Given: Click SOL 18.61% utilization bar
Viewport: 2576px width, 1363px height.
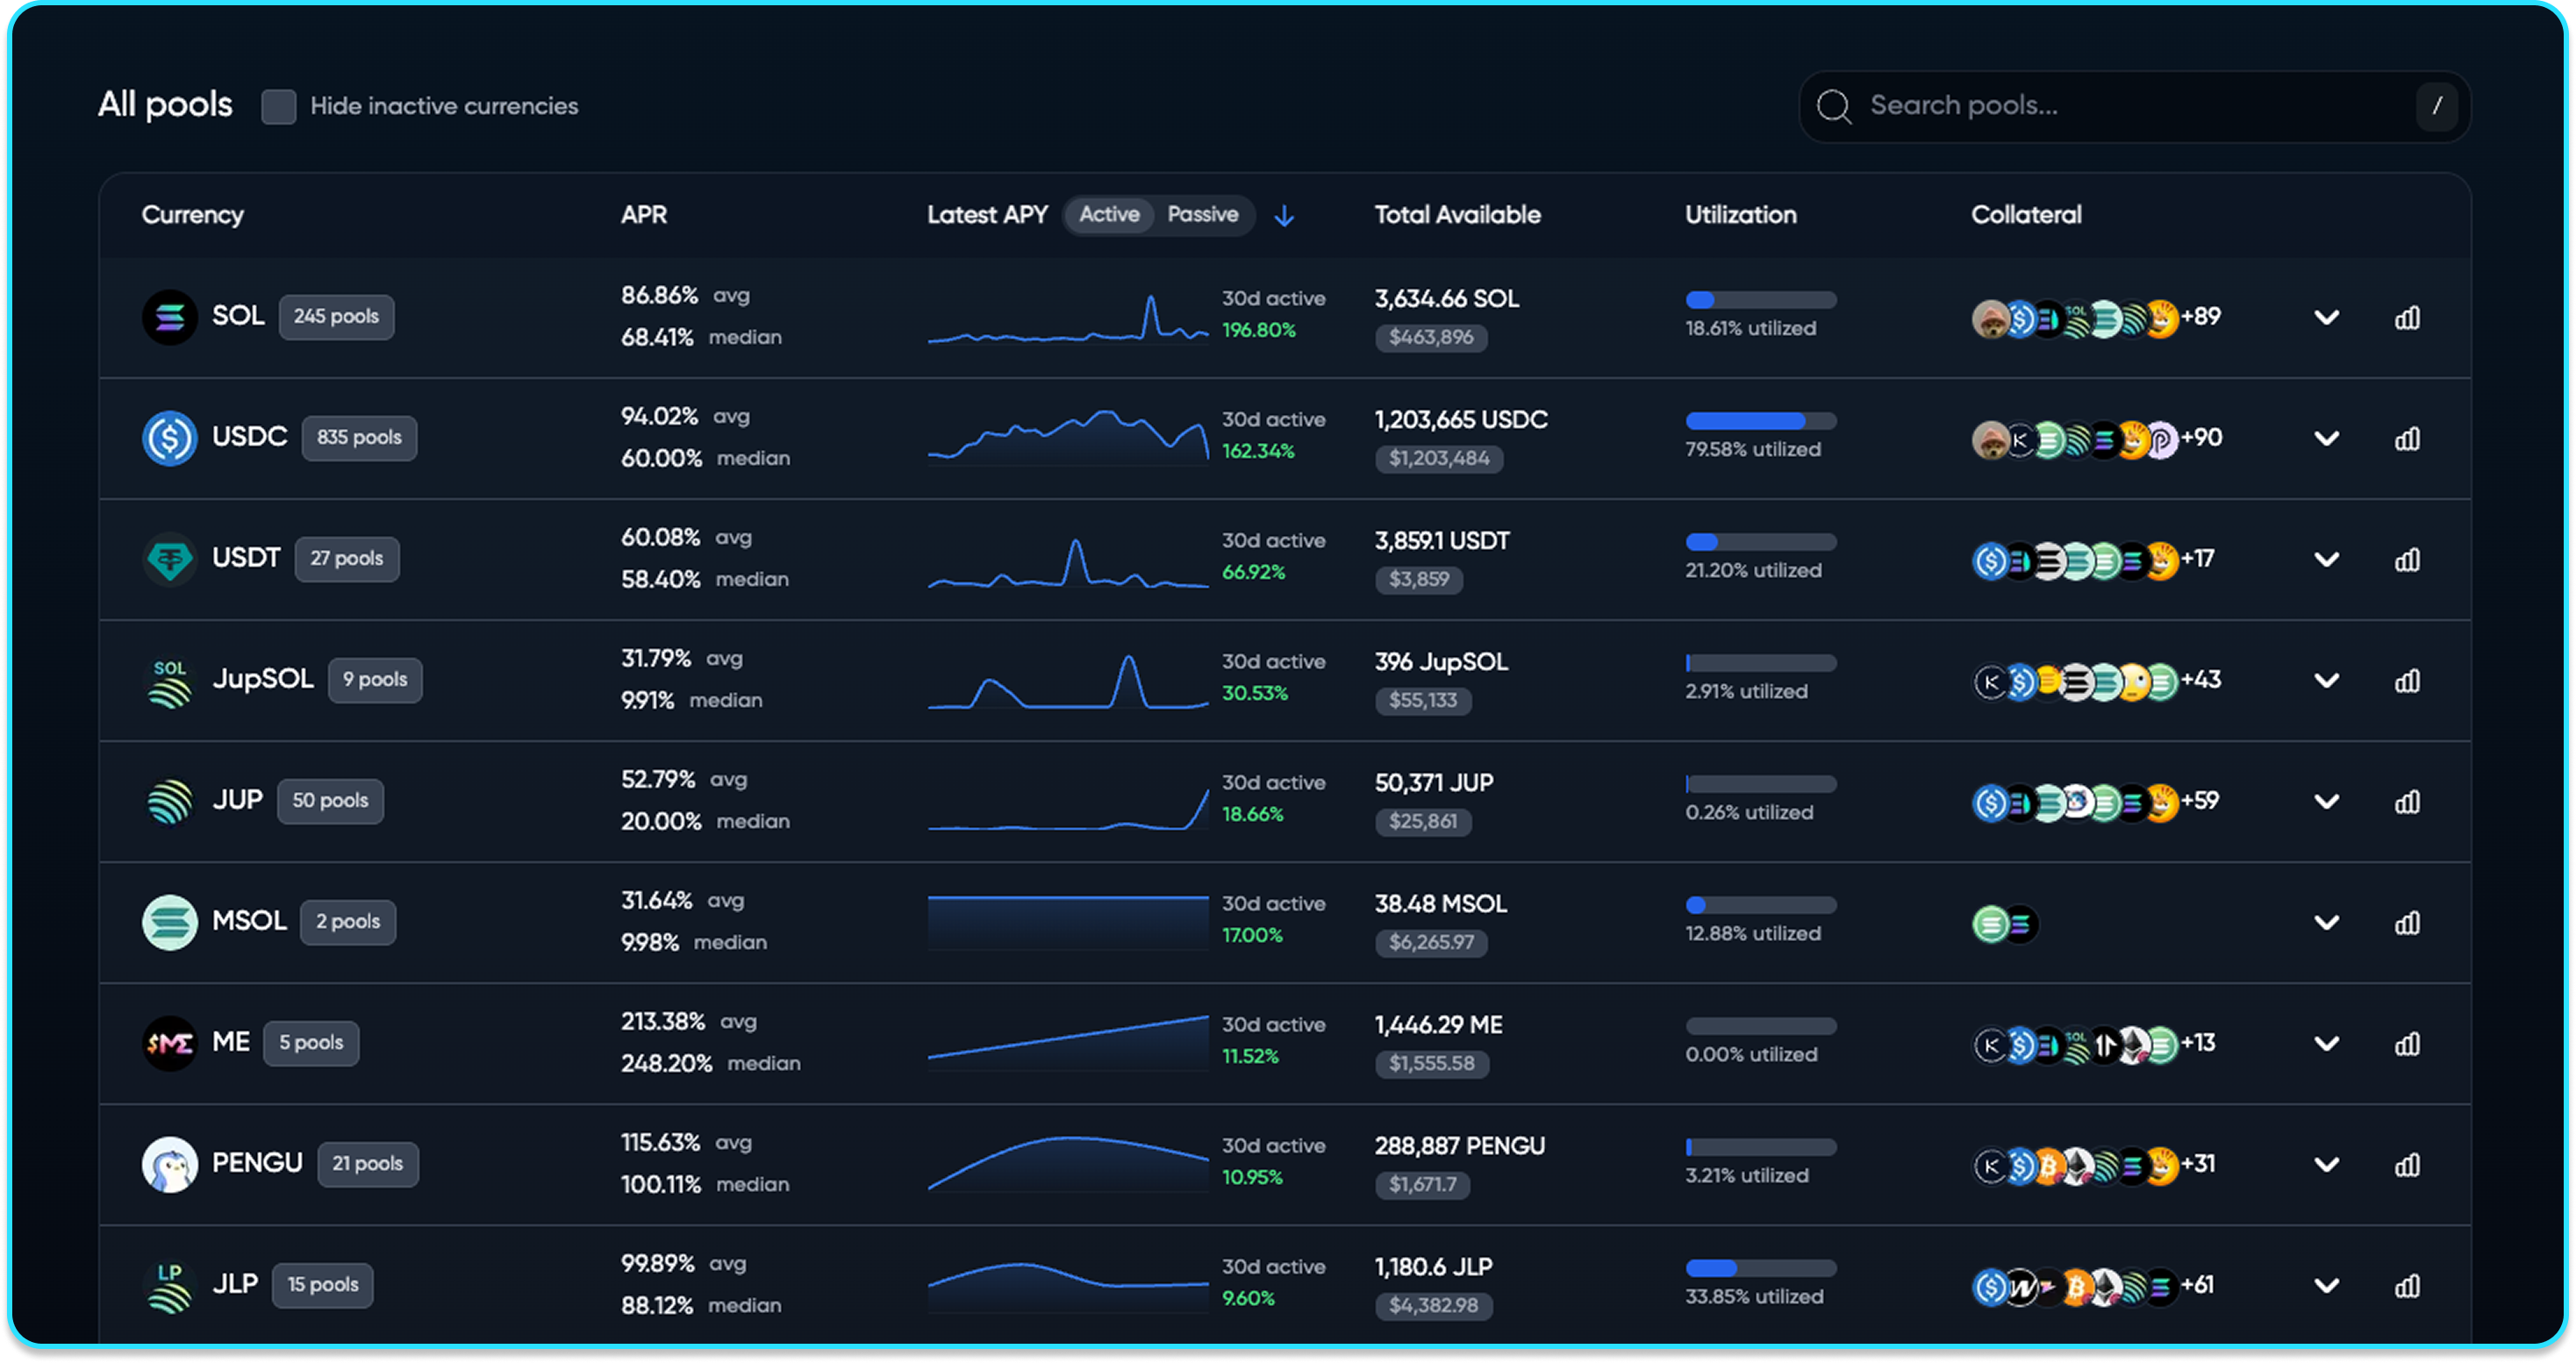Looking at the screenshot, I should tap(1760, 300).
